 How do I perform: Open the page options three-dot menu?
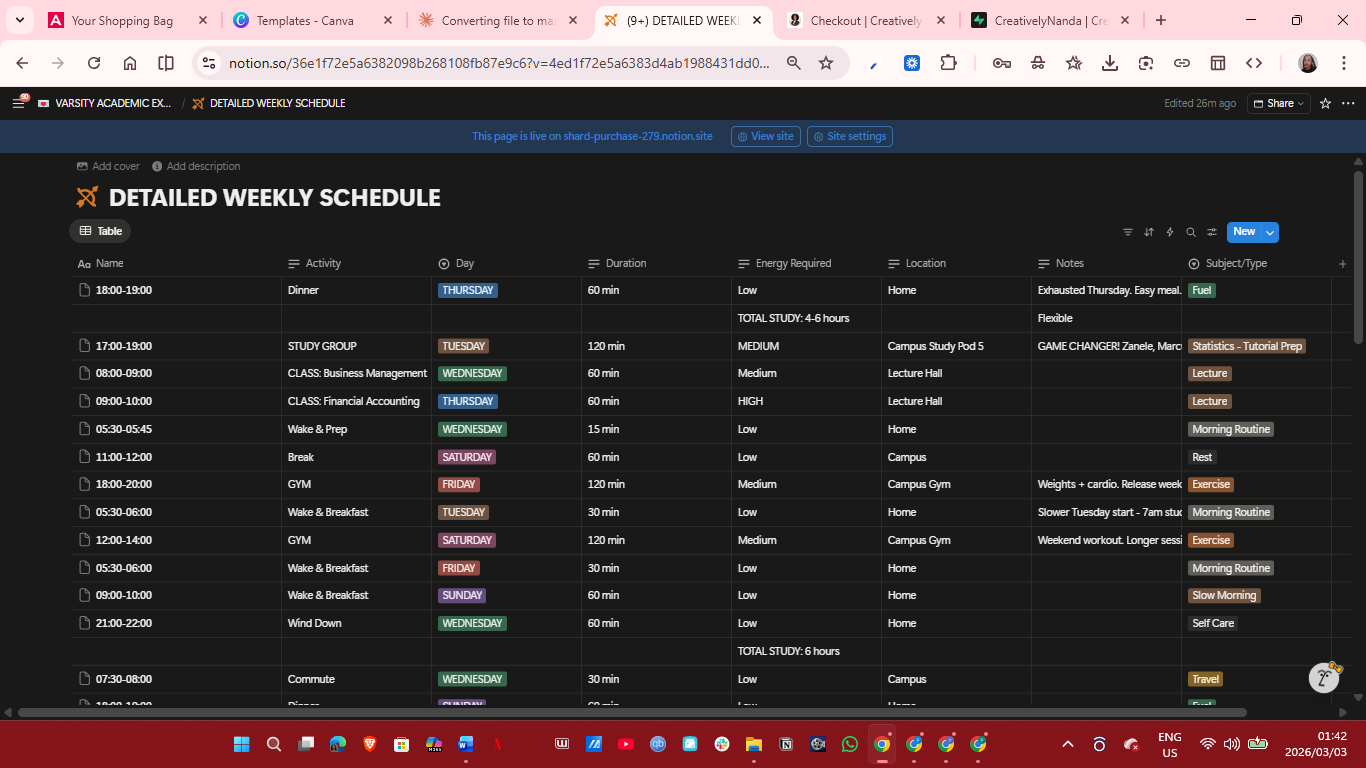pos(1348,103)
